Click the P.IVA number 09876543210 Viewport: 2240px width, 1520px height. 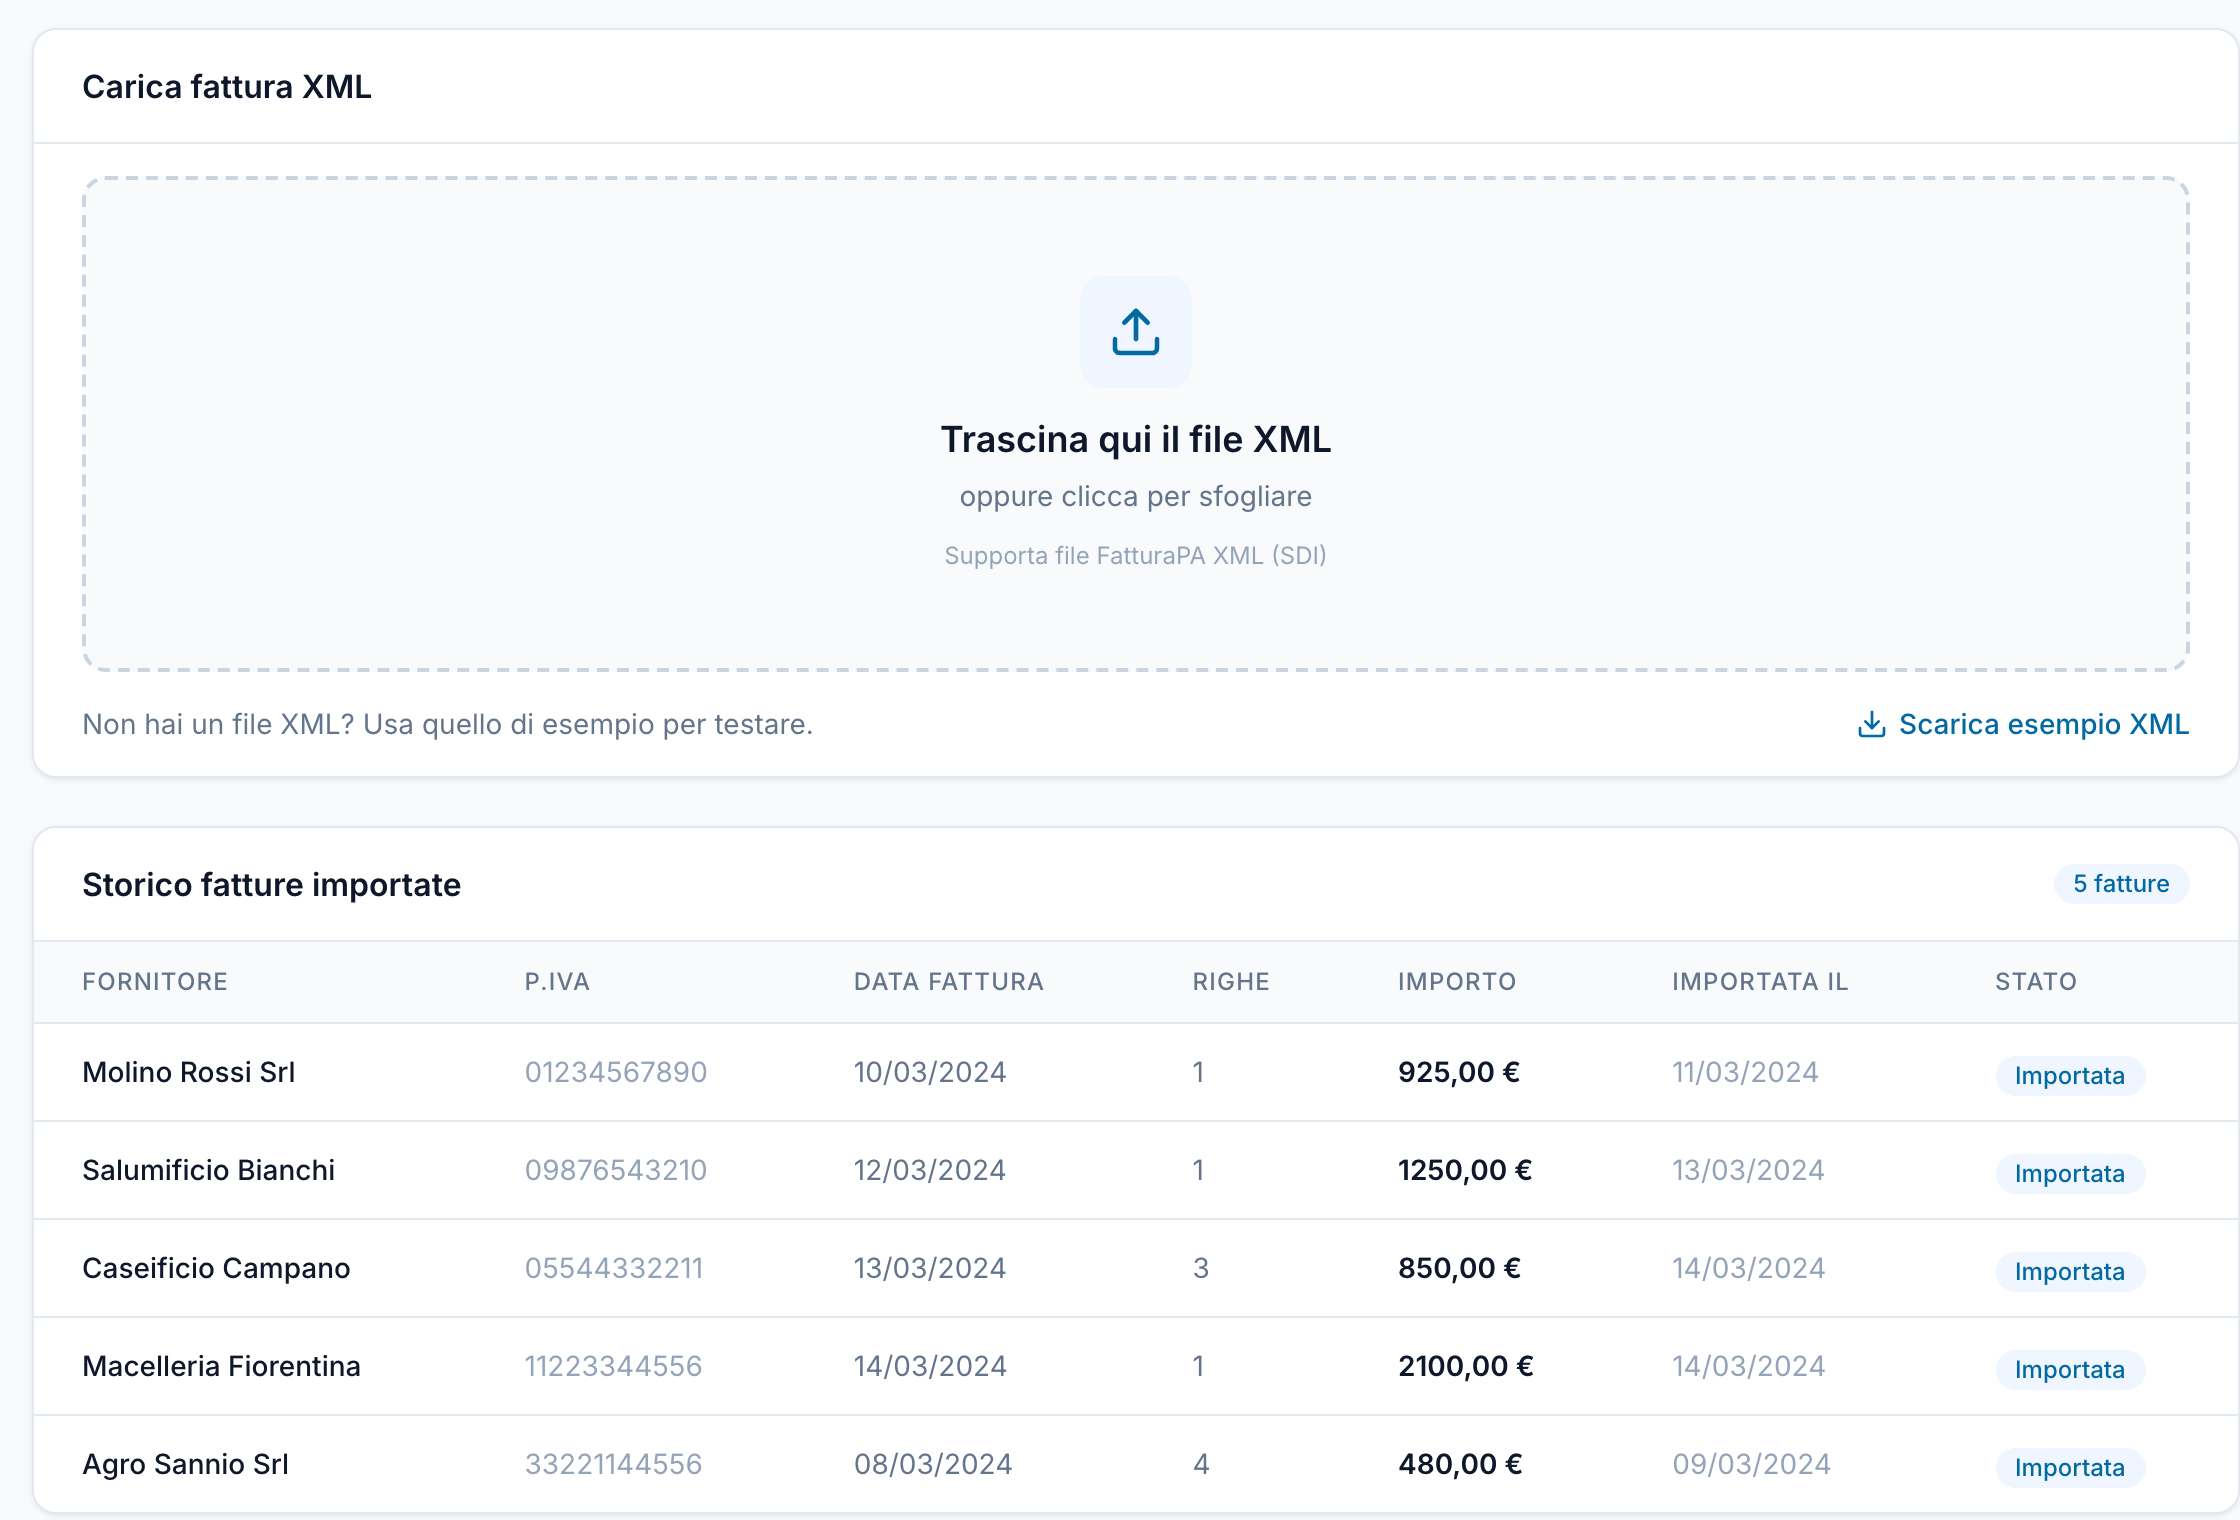click(615, 1170)
